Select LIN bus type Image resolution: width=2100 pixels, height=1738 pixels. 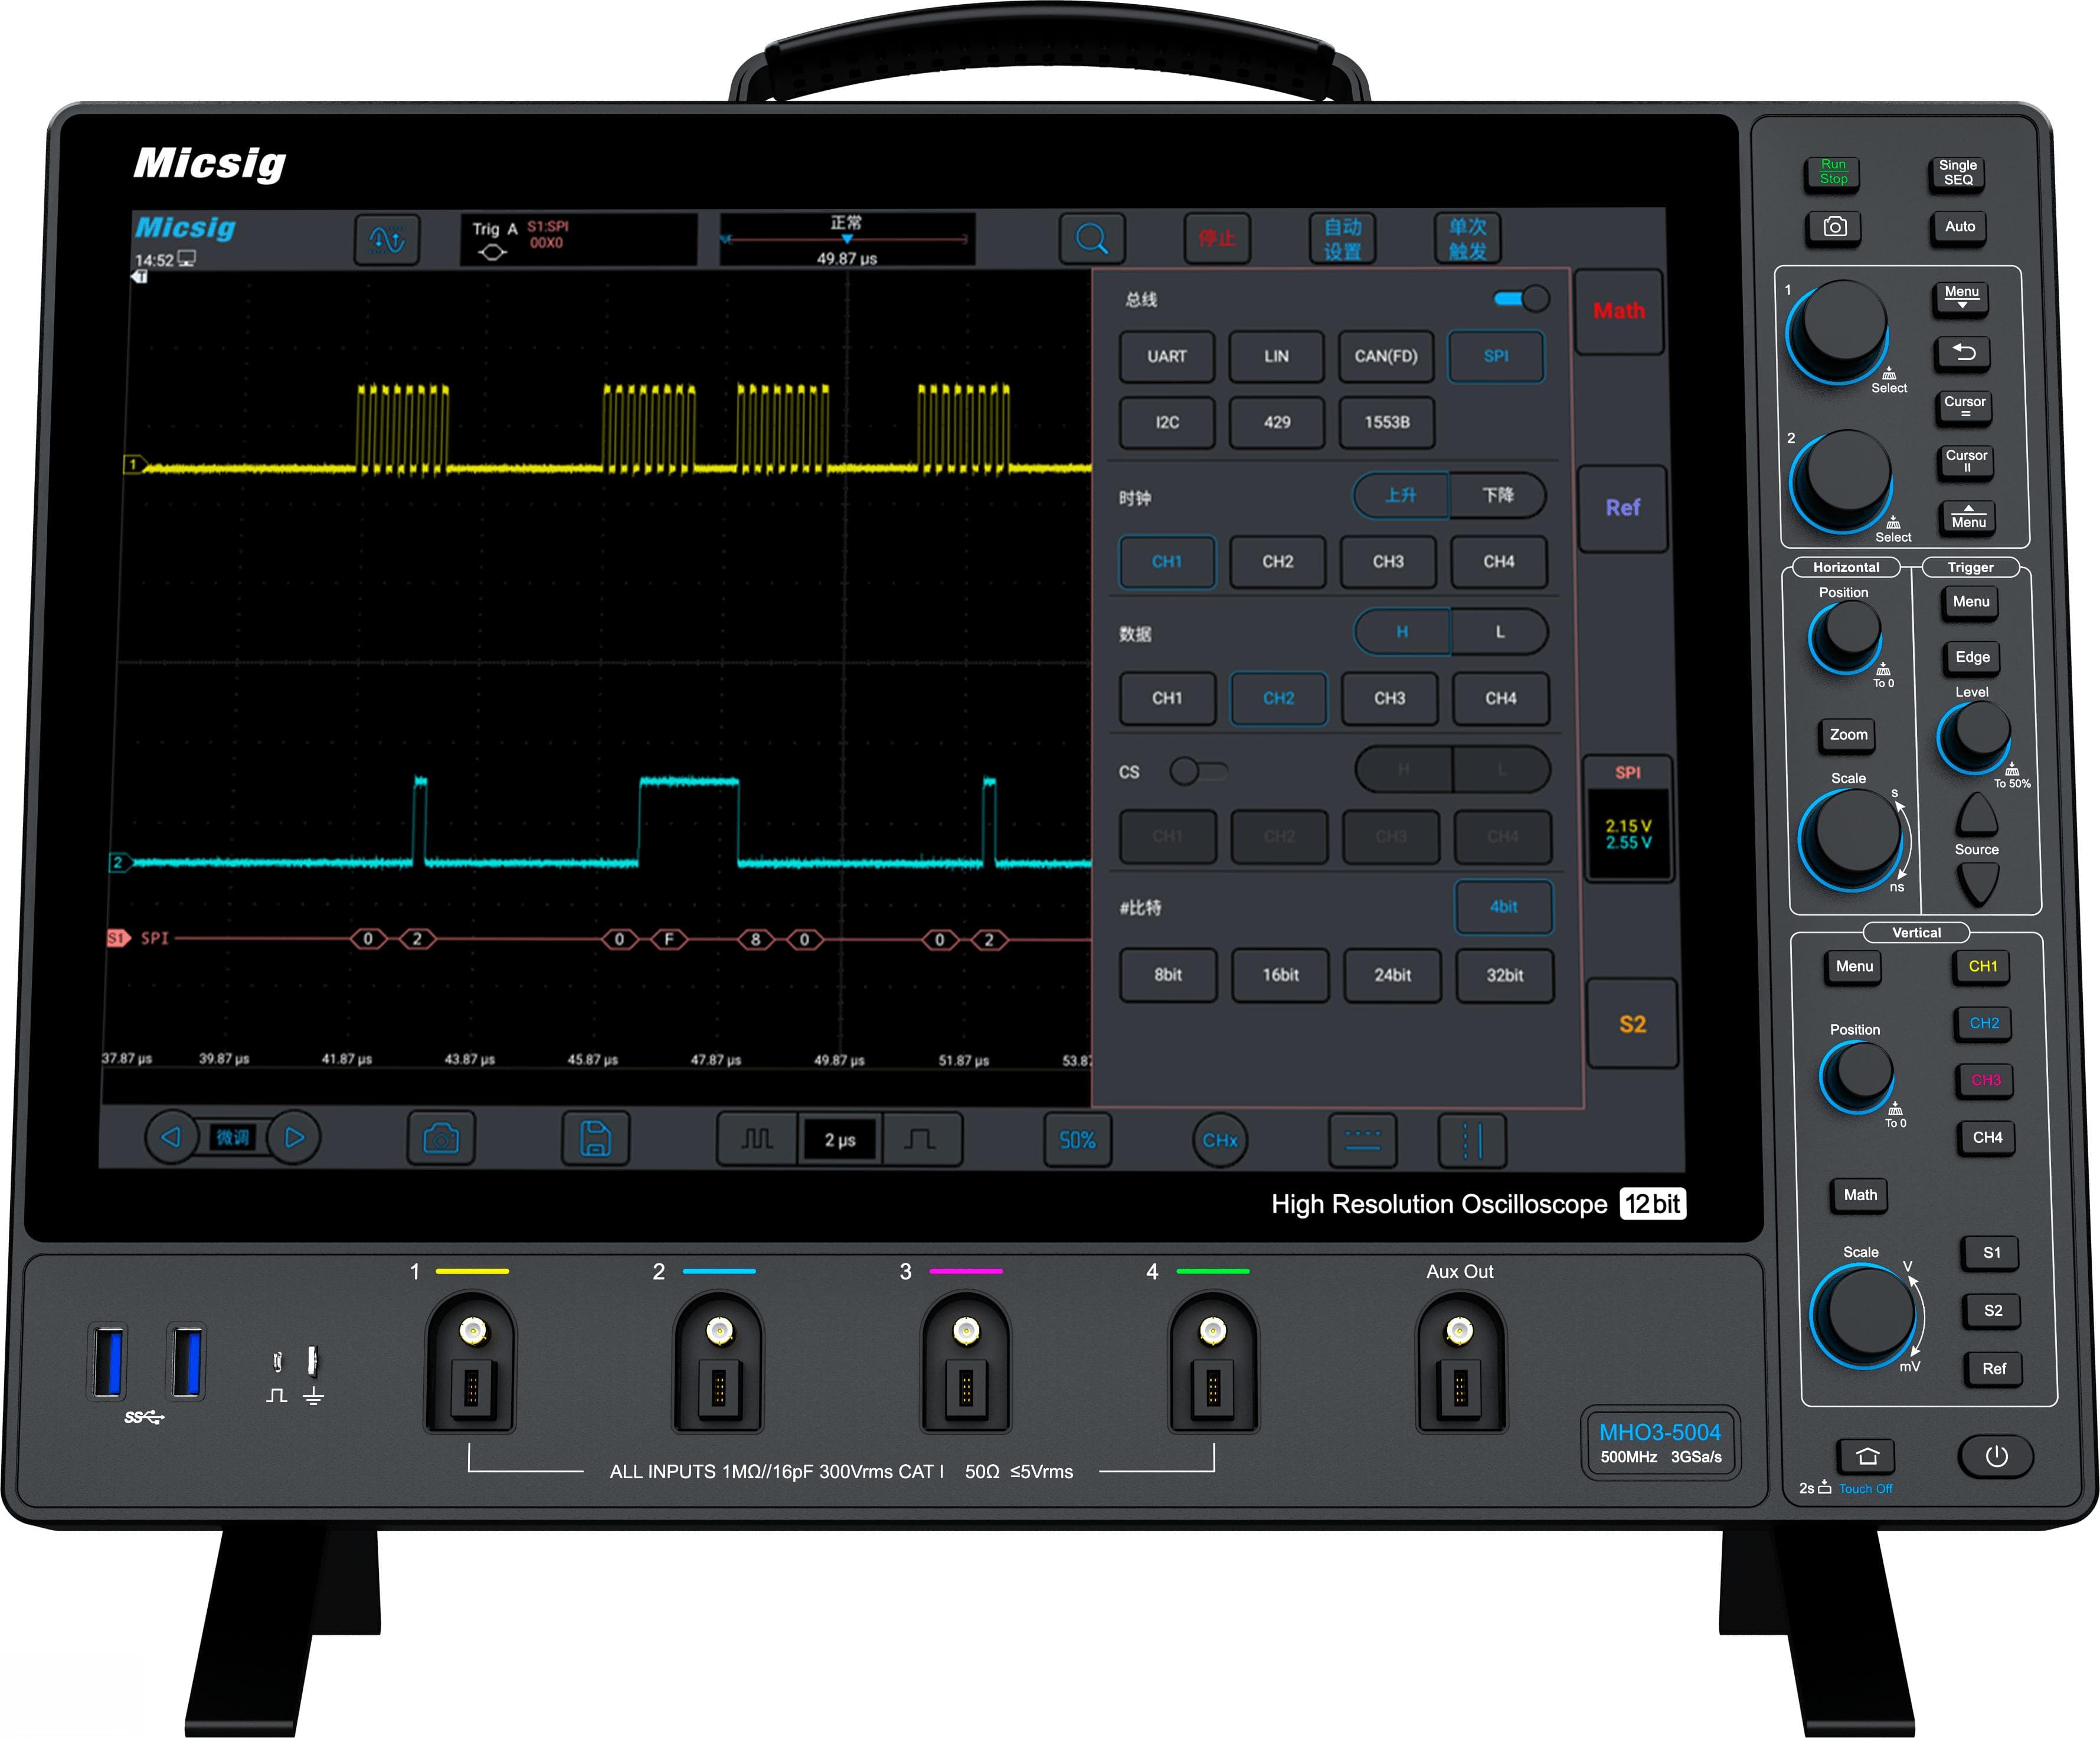(x=1276, y=356)
